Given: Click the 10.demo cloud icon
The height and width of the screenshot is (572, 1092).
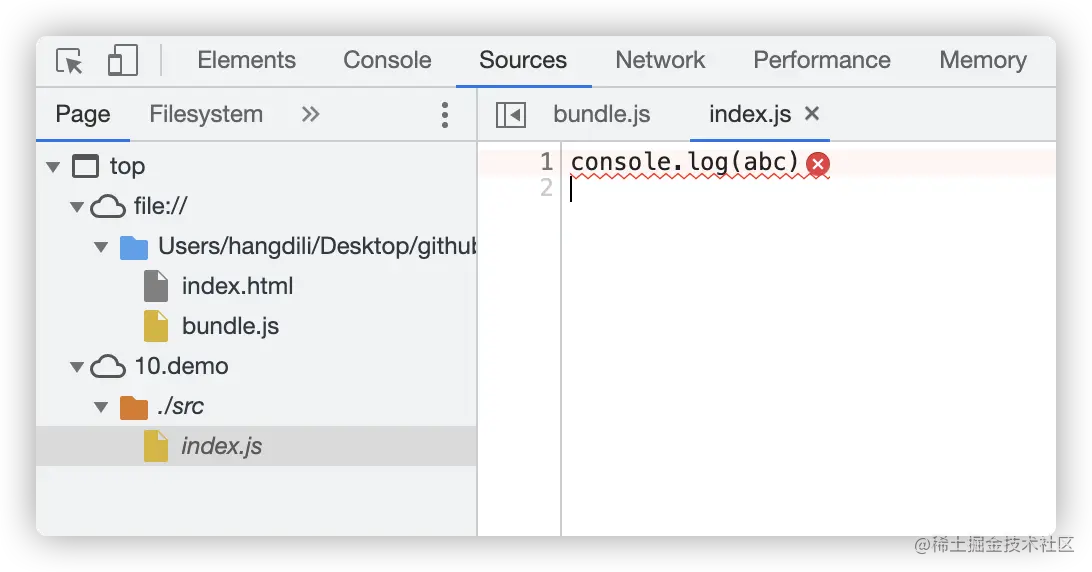Looking at the screenshot, I should pos(108,366).
